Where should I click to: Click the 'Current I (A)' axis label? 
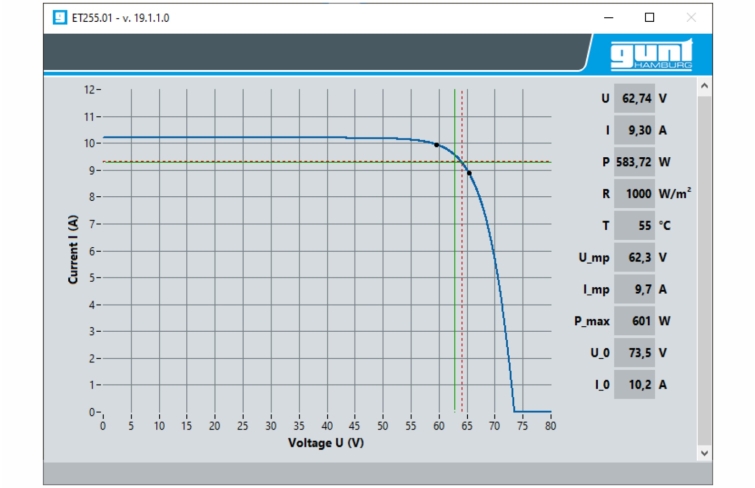[73, 250]
